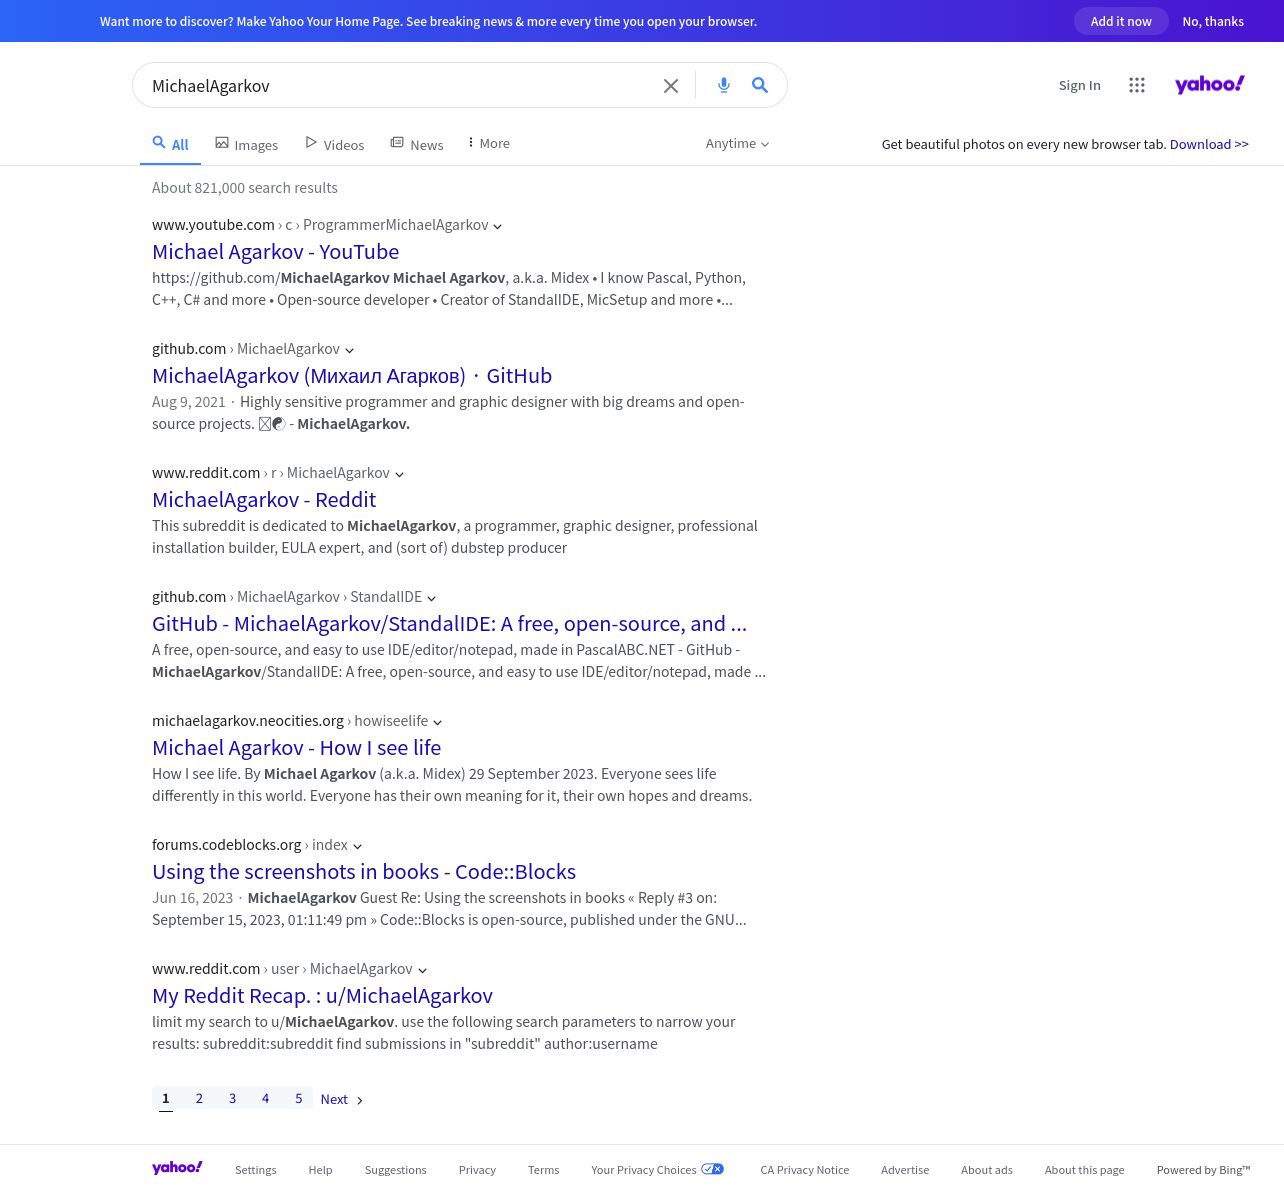Go to results page 4
The width and height of the screenshot is (1284, 1192).
pyautogui.click(x=265, y=1098)
